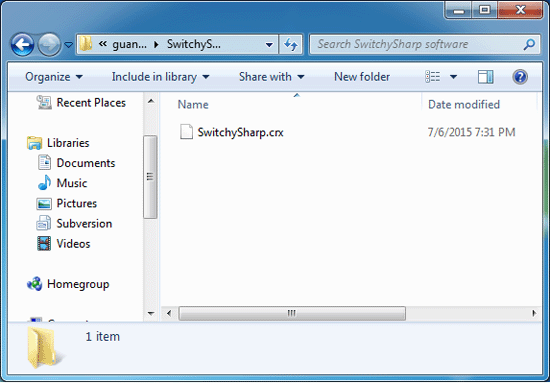Change your view icon button
This screenshot has width=550, height=383.
pos(432,76)
